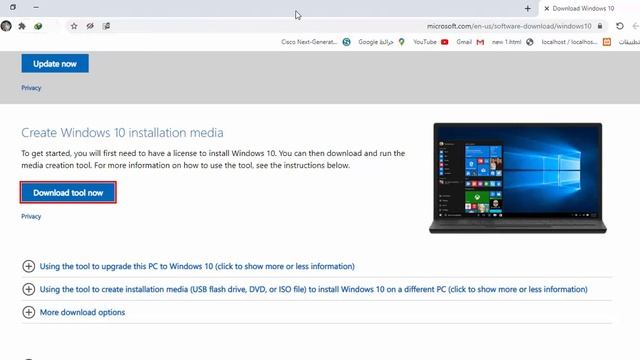
Task: Open the YouTube bookmark
Action: point(431,42)
